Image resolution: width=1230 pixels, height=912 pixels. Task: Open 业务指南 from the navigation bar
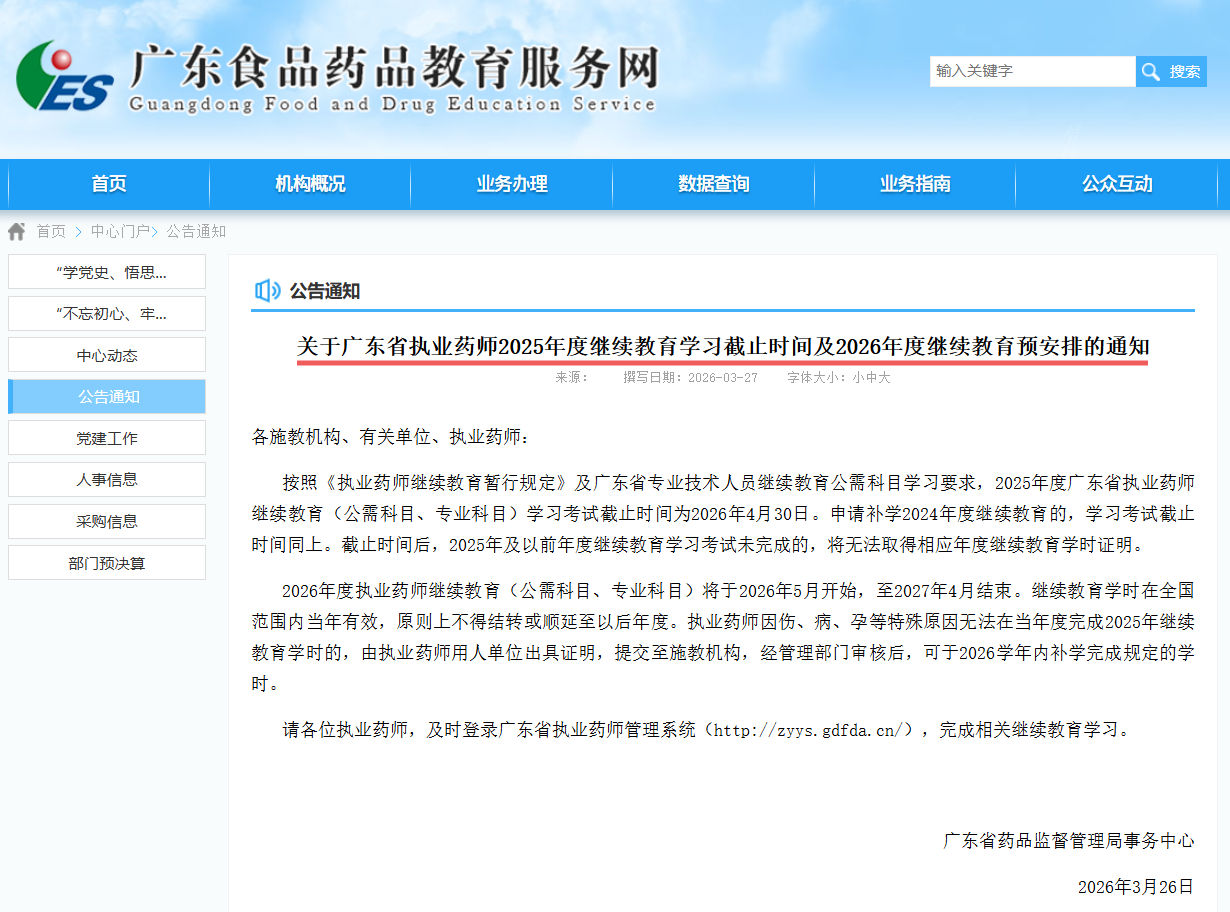[915, 184]
